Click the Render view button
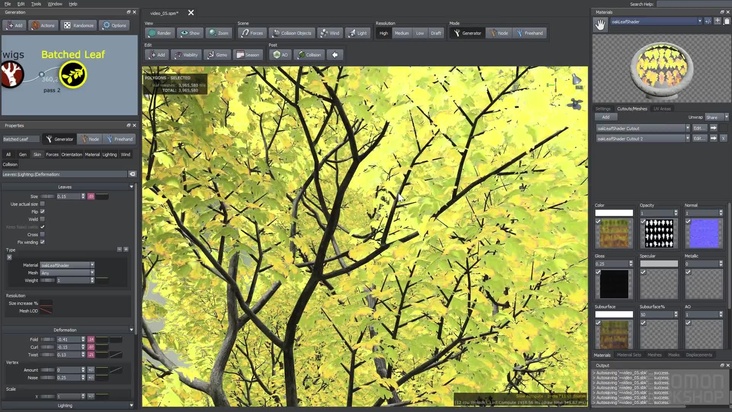The height and width of the screenshot is (412, 732). point(160,33)
